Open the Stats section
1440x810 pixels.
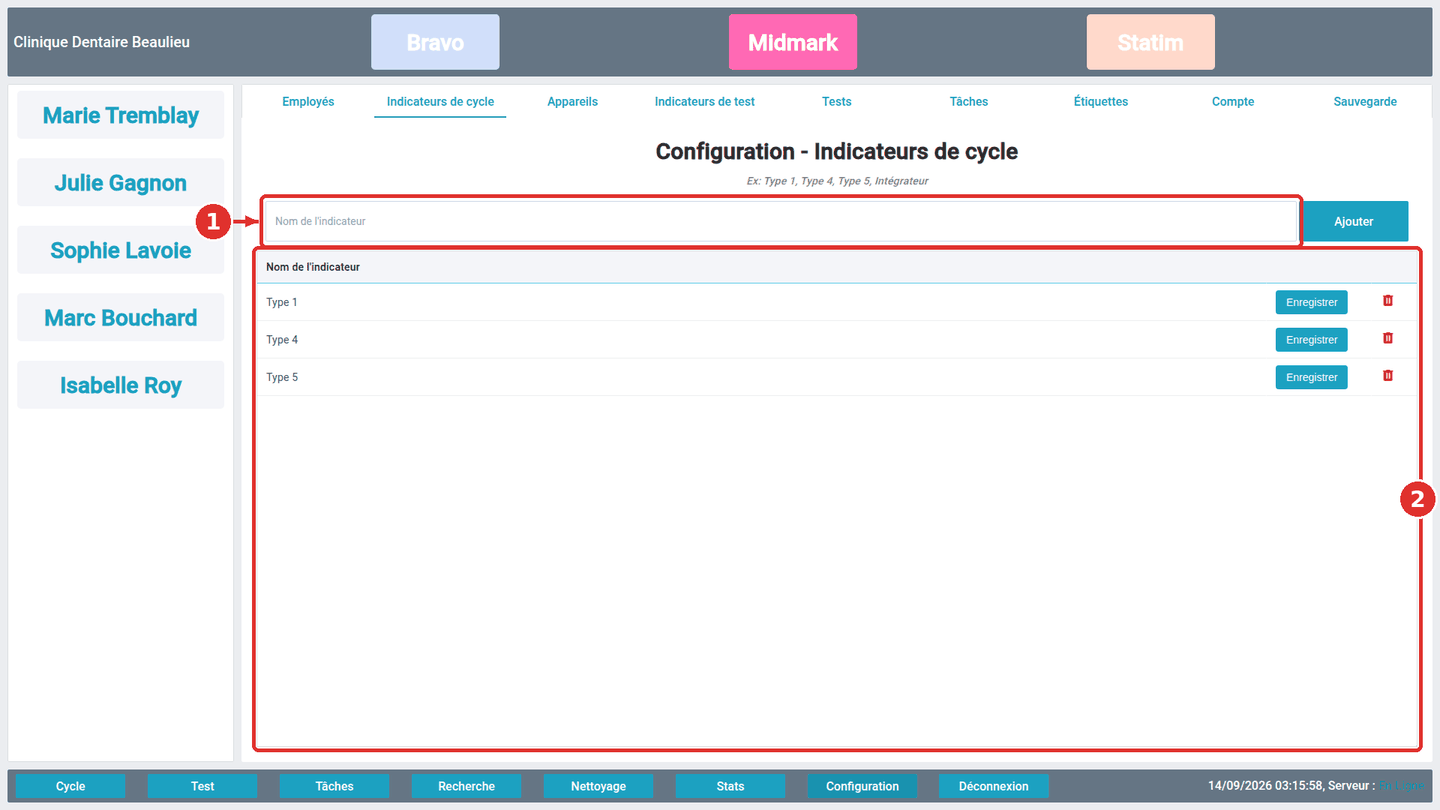pyautogui.click(x=731, y=786)
